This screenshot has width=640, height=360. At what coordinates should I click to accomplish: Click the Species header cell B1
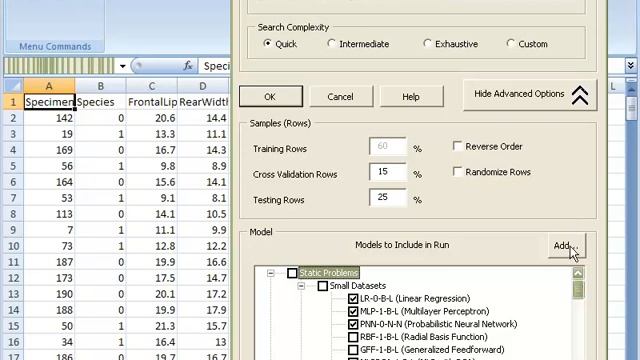(x=100, y=102)
